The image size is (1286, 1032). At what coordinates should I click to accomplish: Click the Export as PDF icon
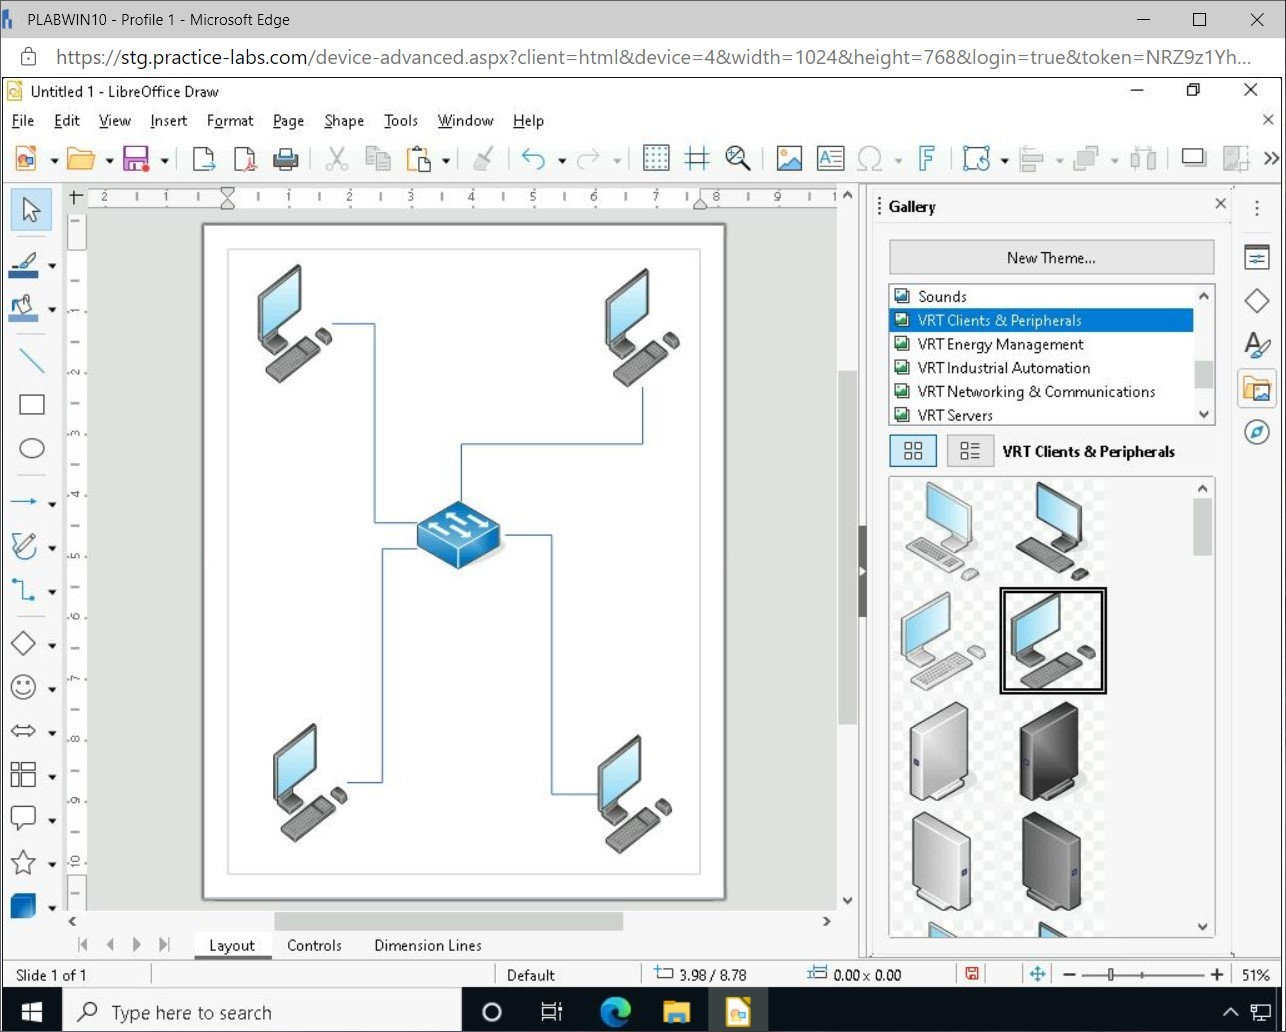click(x=245, y=159)
